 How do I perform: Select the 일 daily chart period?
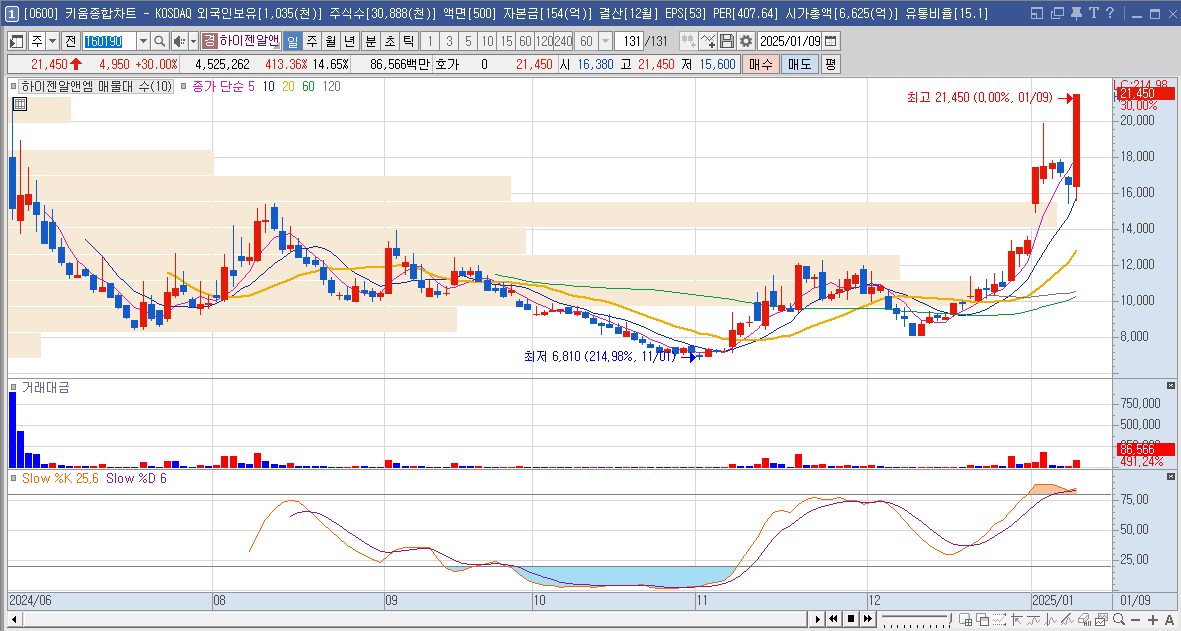[x=292, y=41]
